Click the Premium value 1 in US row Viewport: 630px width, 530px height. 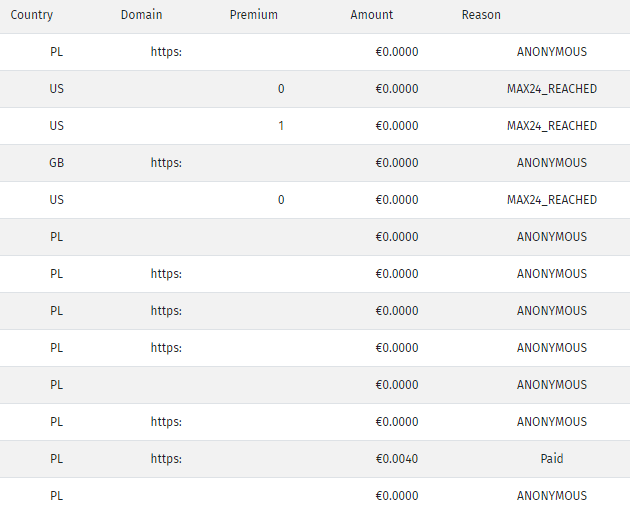click(281, 126)
